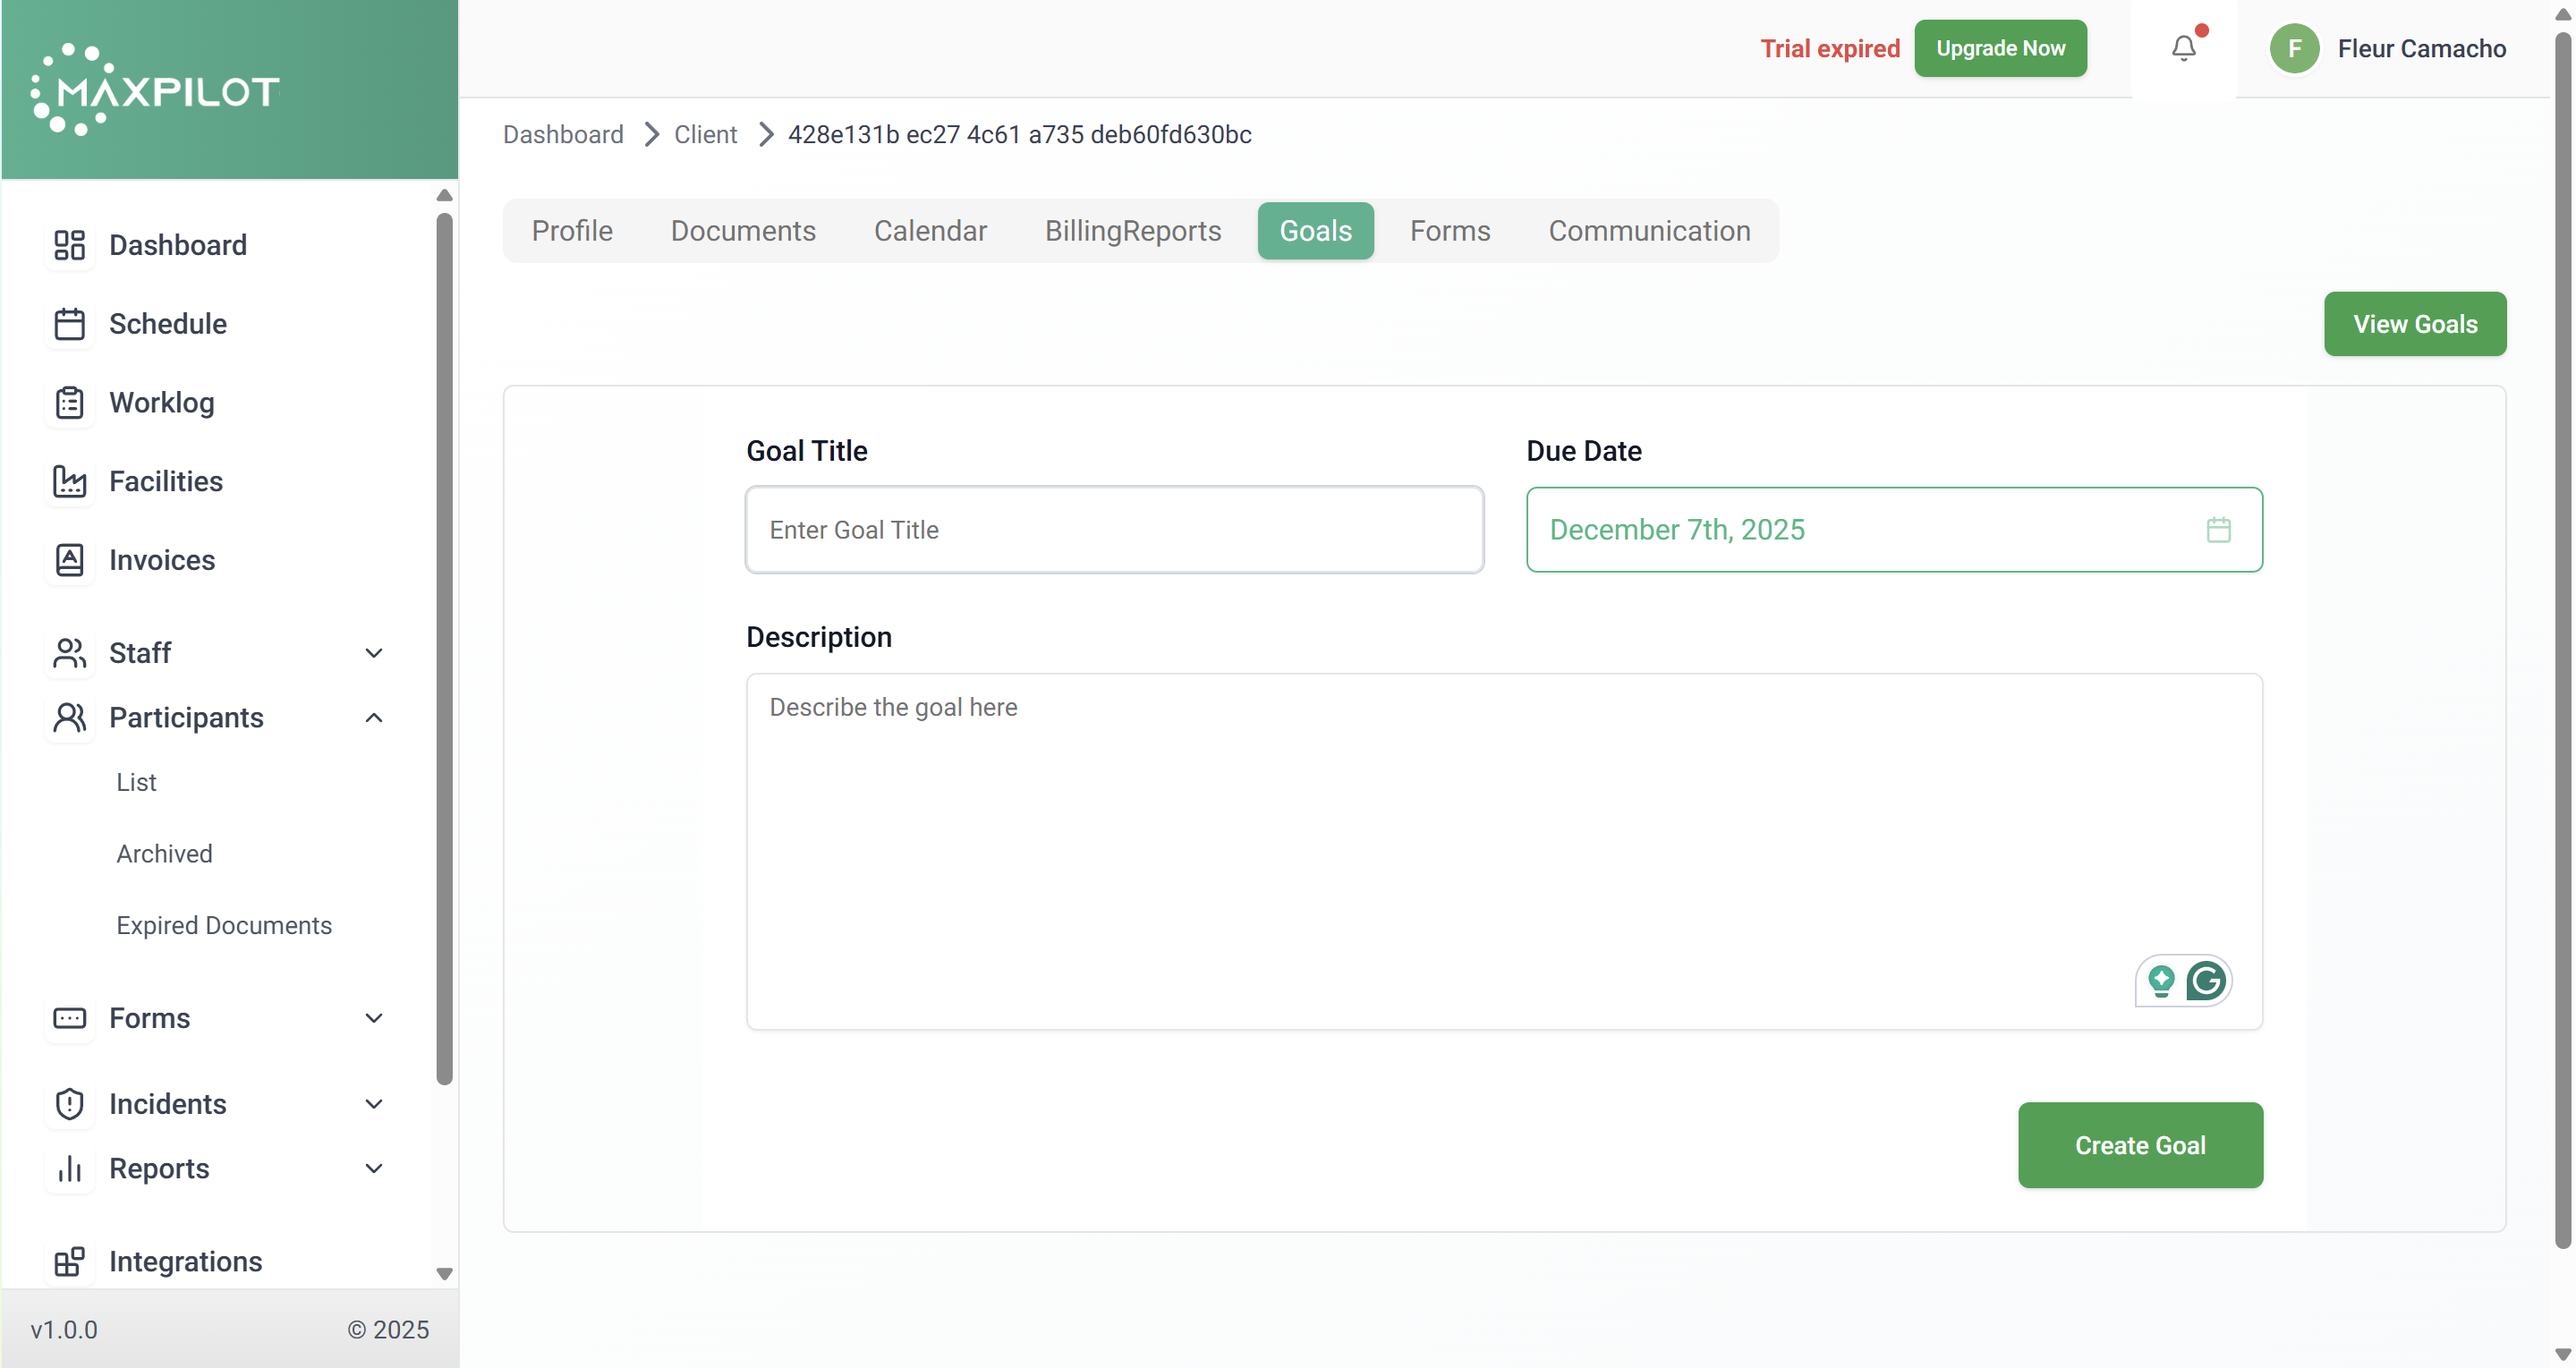Go to Facilities in the sidebar
Viewport: 2576px width, 1368px height.
(165, 482)
